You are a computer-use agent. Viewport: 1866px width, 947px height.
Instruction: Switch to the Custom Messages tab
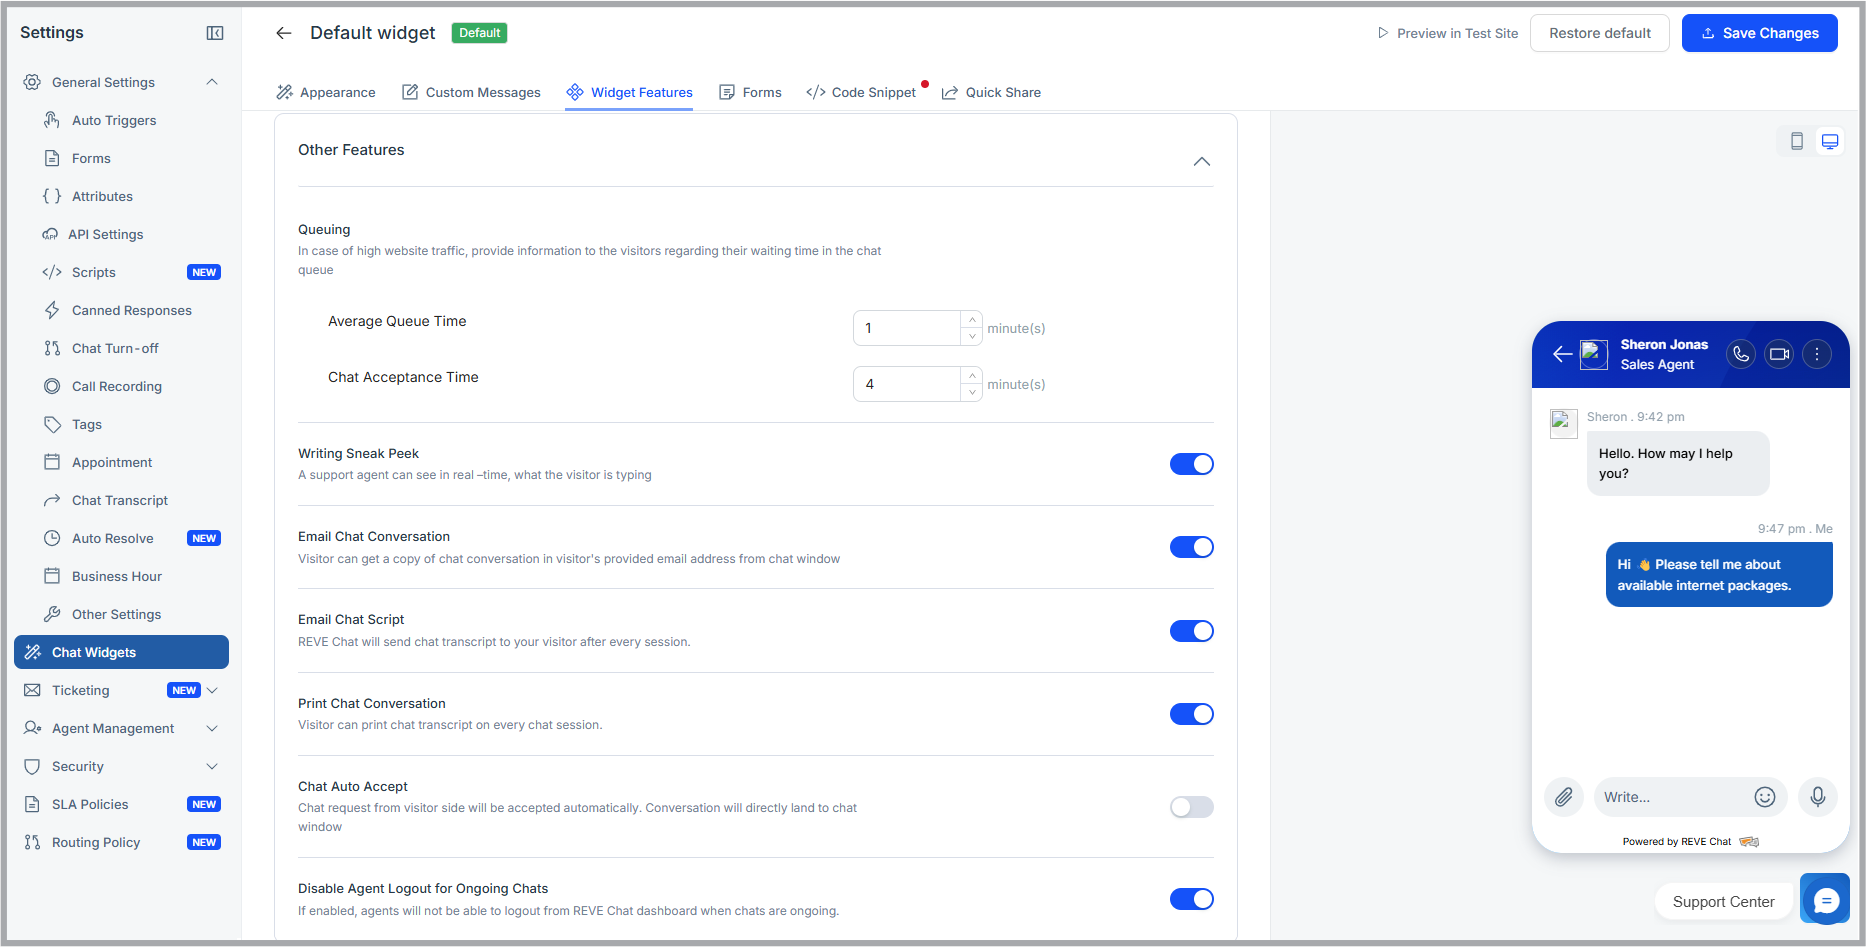click(483, 92)
